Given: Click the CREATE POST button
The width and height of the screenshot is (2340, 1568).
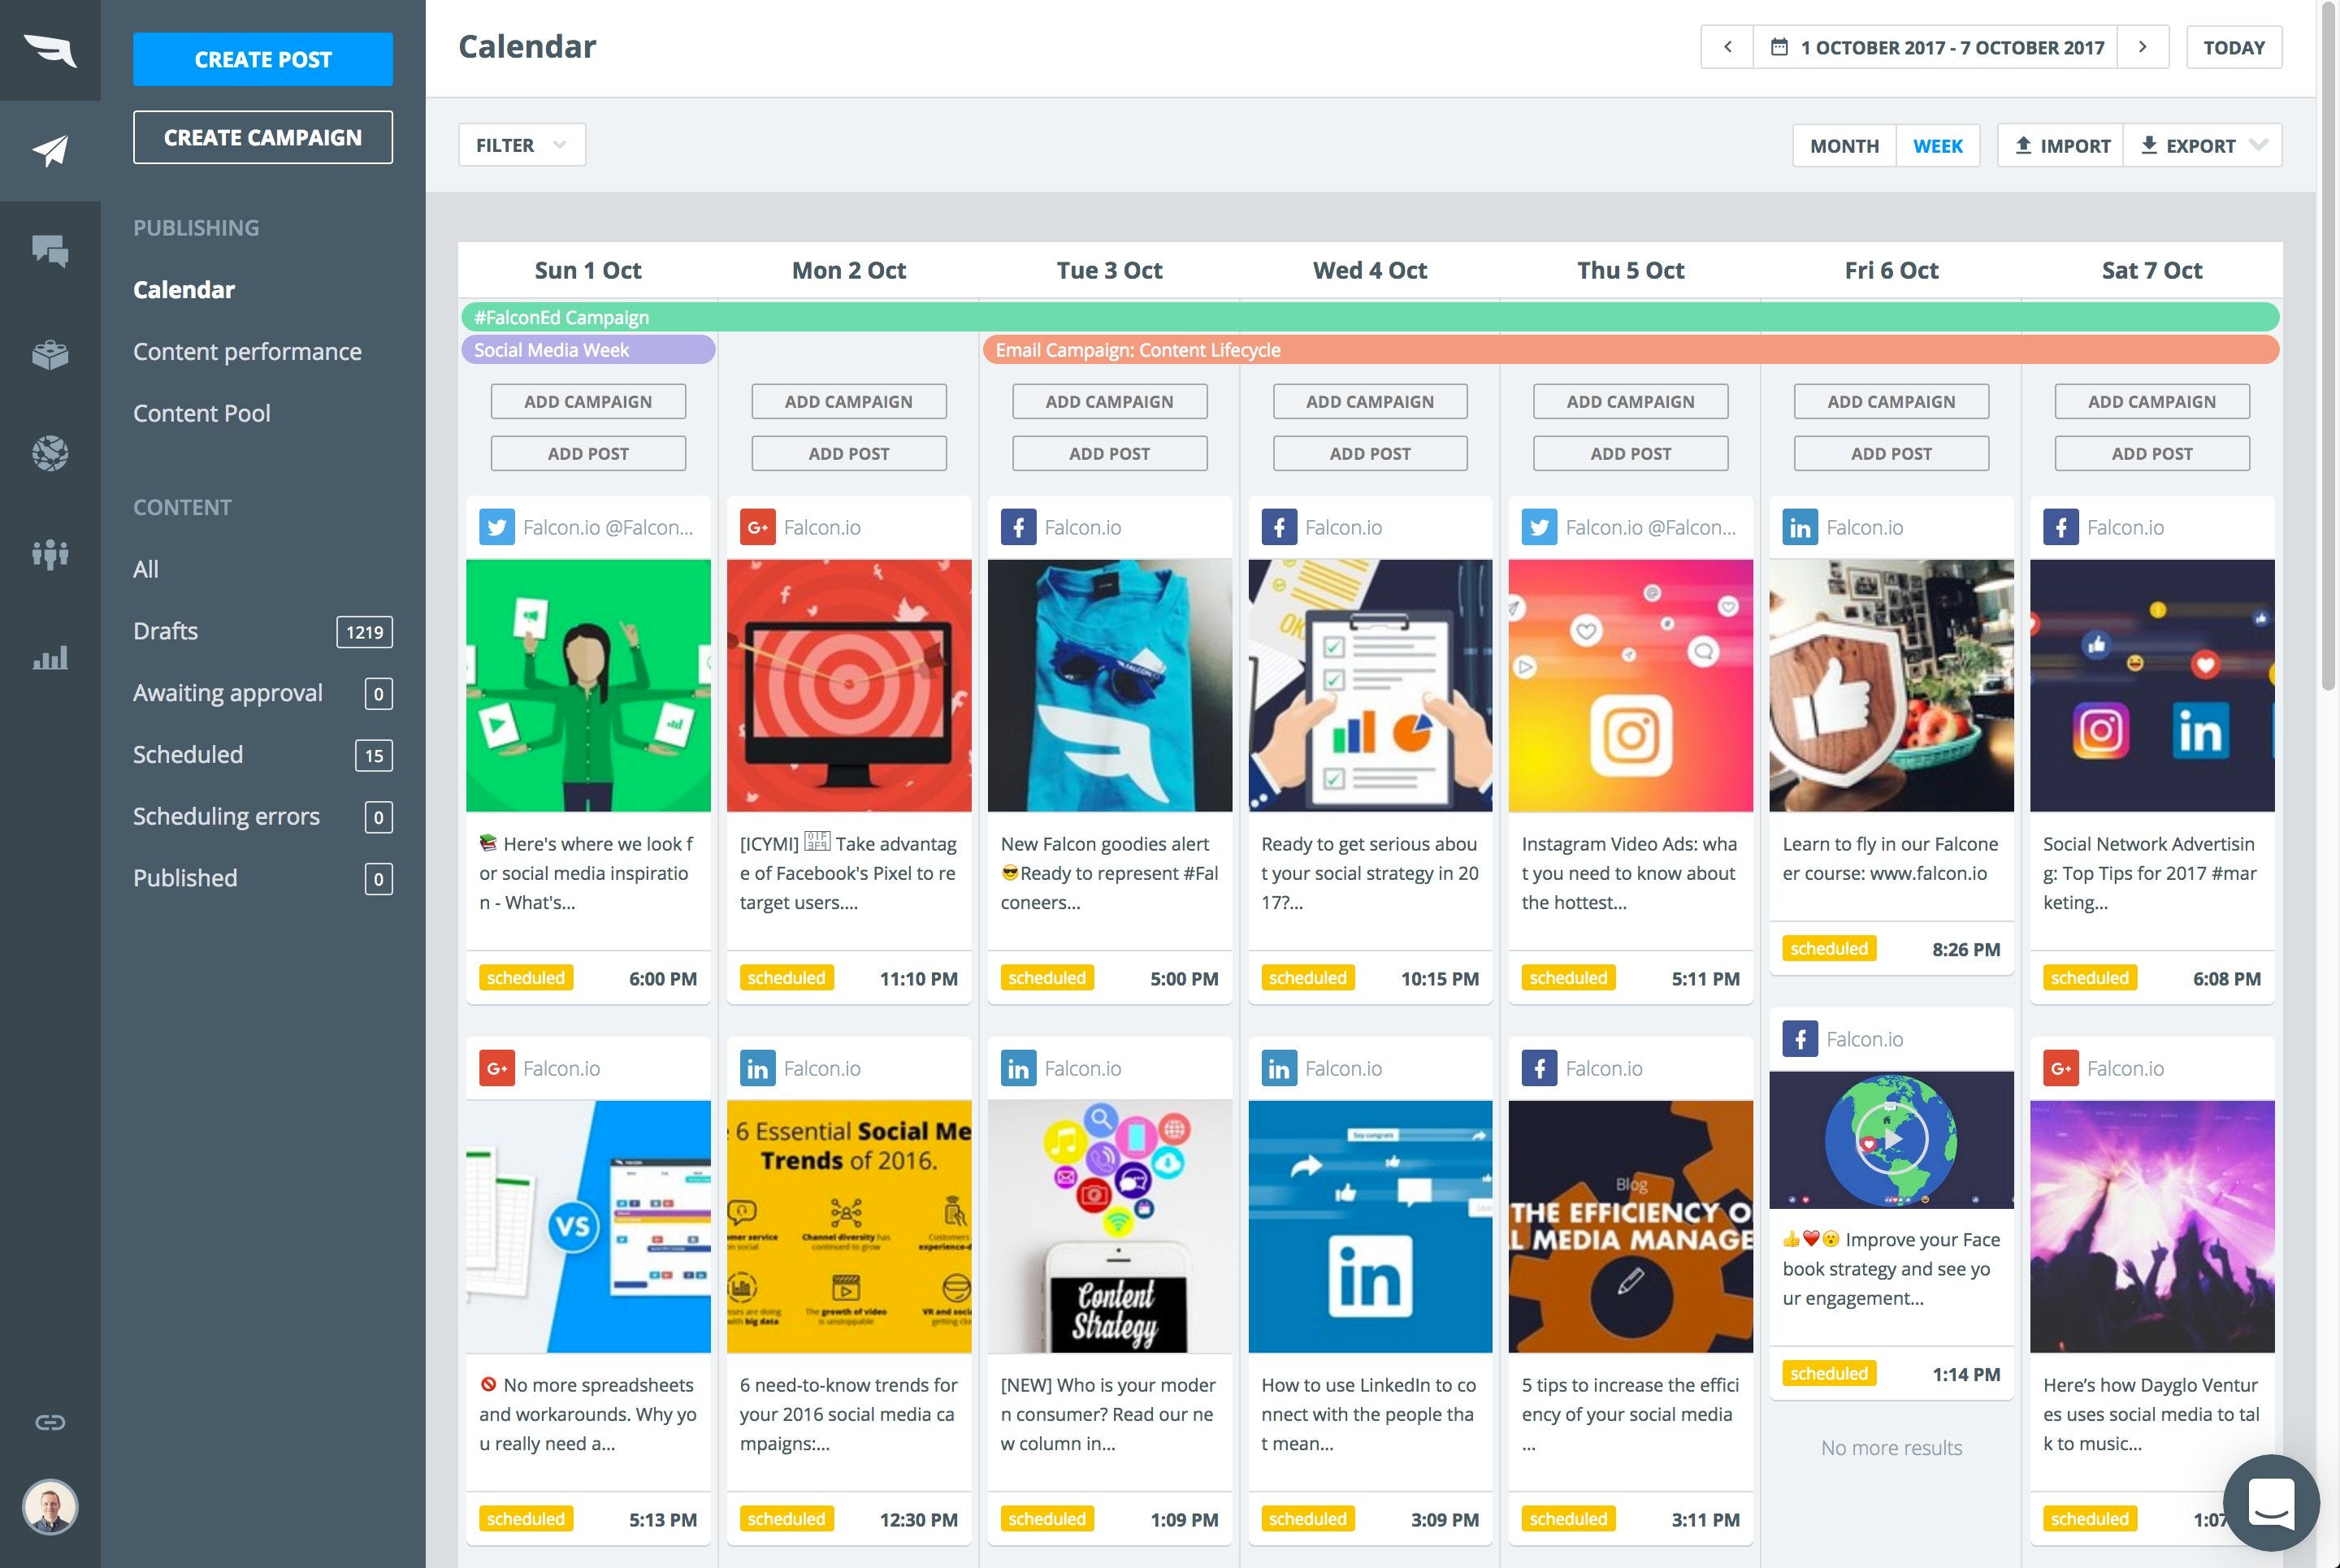Looking at the screenshot, I should pyautogui.click(x=262, y=58).
